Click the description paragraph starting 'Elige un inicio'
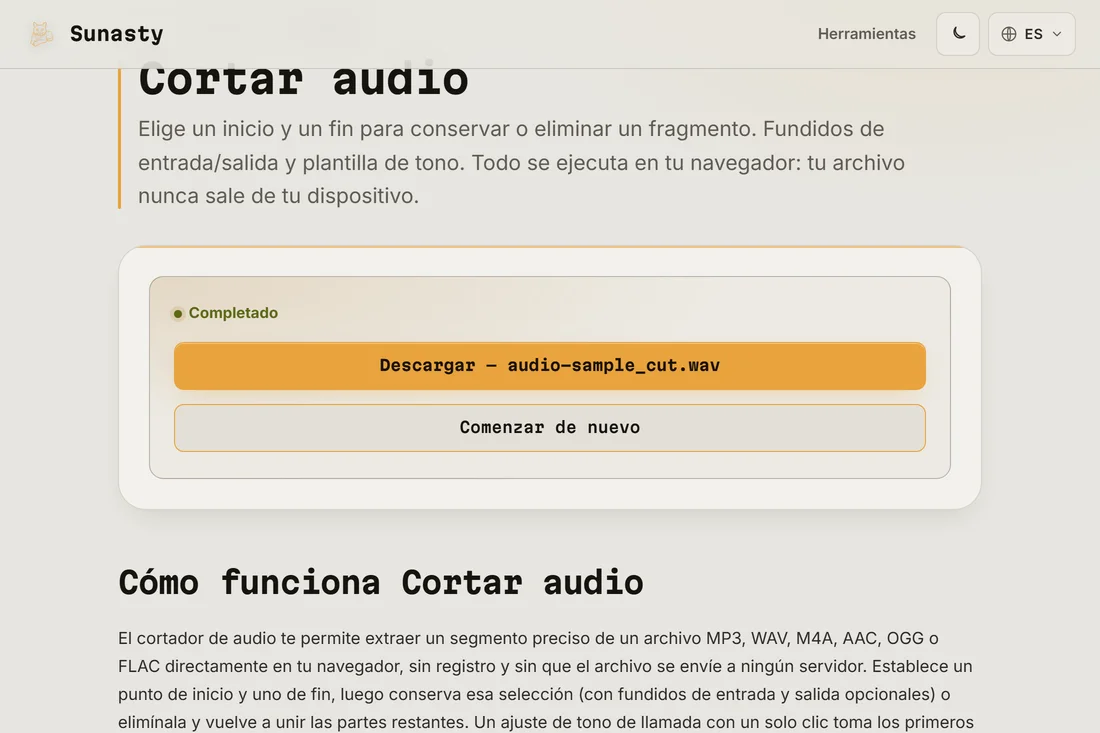 point(521,162)
